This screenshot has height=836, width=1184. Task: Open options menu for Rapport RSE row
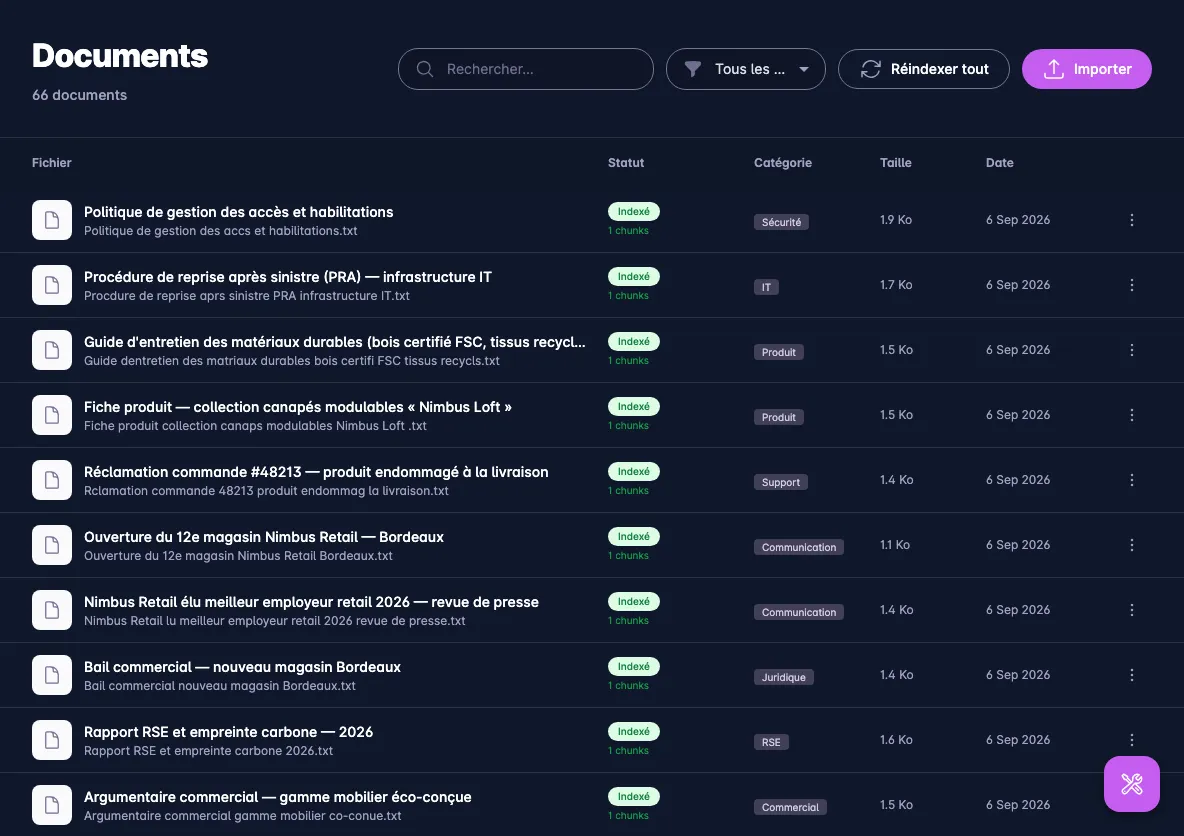coord(1131,739)
